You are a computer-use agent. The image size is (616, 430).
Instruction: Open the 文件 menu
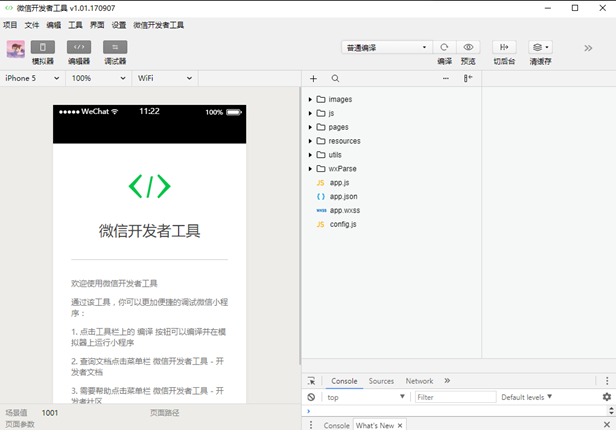(x=32, y=25)
